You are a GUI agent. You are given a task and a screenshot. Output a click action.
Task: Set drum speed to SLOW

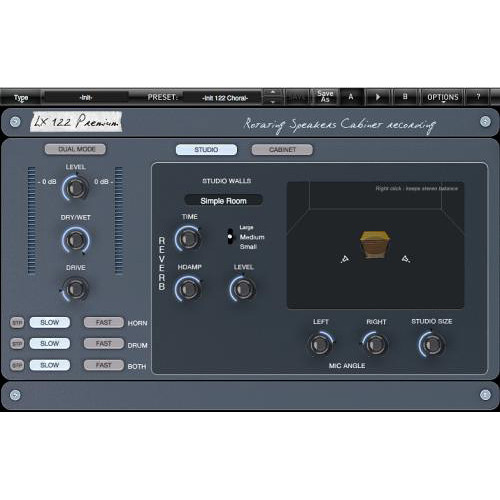tap(50, 343)
